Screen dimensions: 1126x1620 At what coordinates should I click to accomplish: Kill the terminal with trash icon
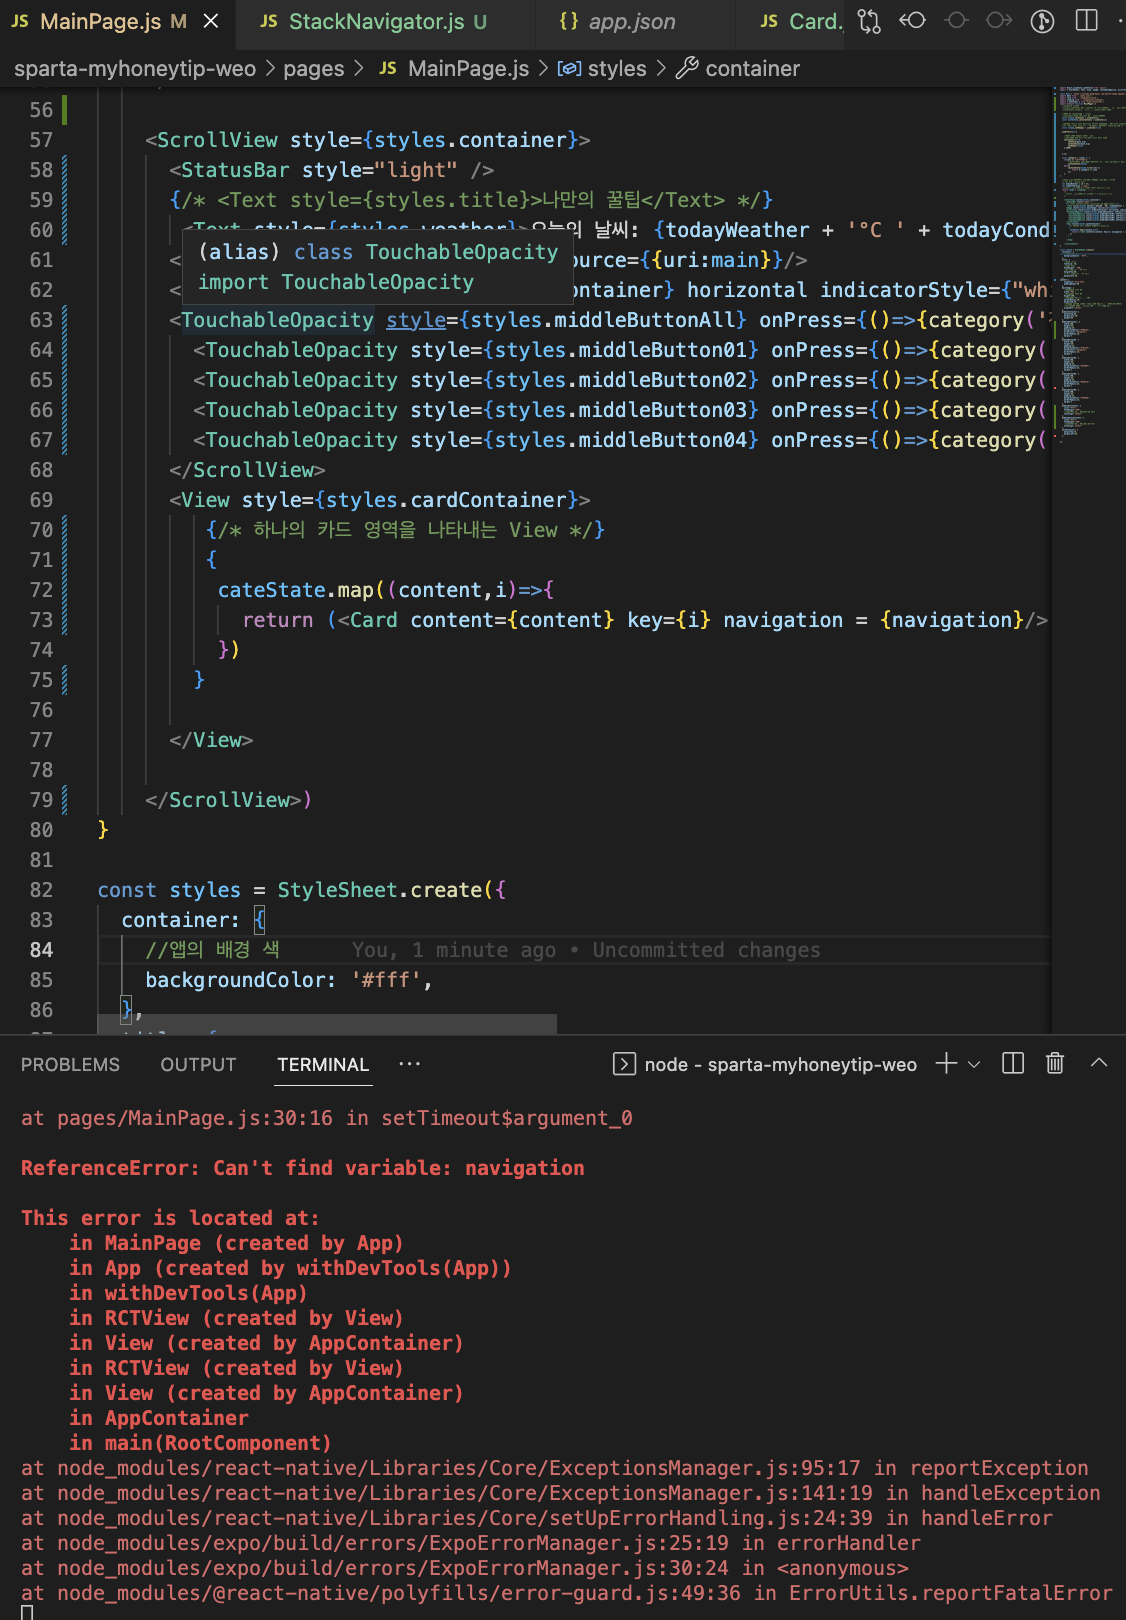pos(1055,1063)
